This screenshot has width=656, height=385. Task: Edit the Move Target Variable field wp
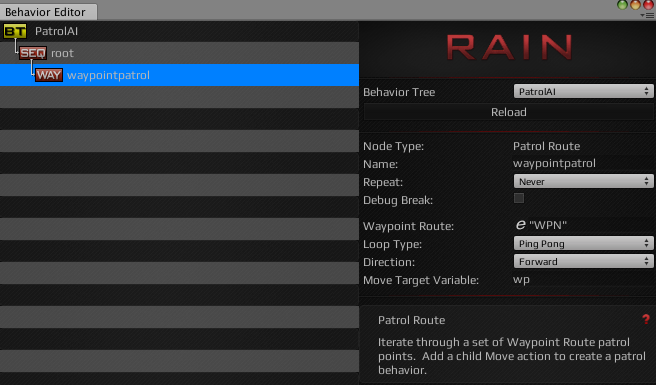[x=582, y=279]
